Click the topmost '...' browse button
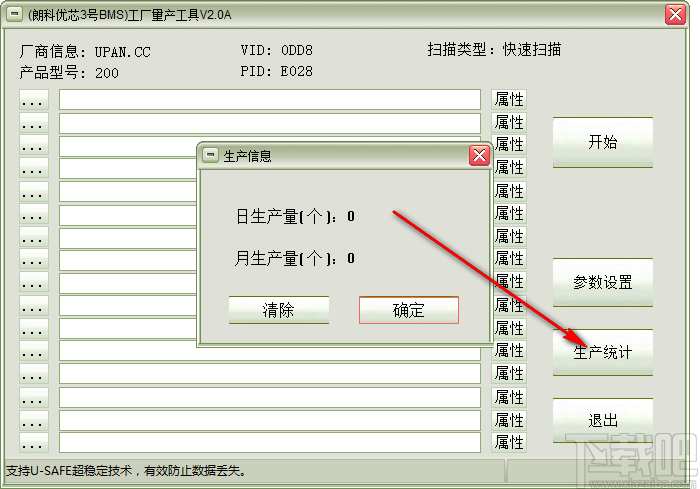The image size is (700, 489). point(33,100)
